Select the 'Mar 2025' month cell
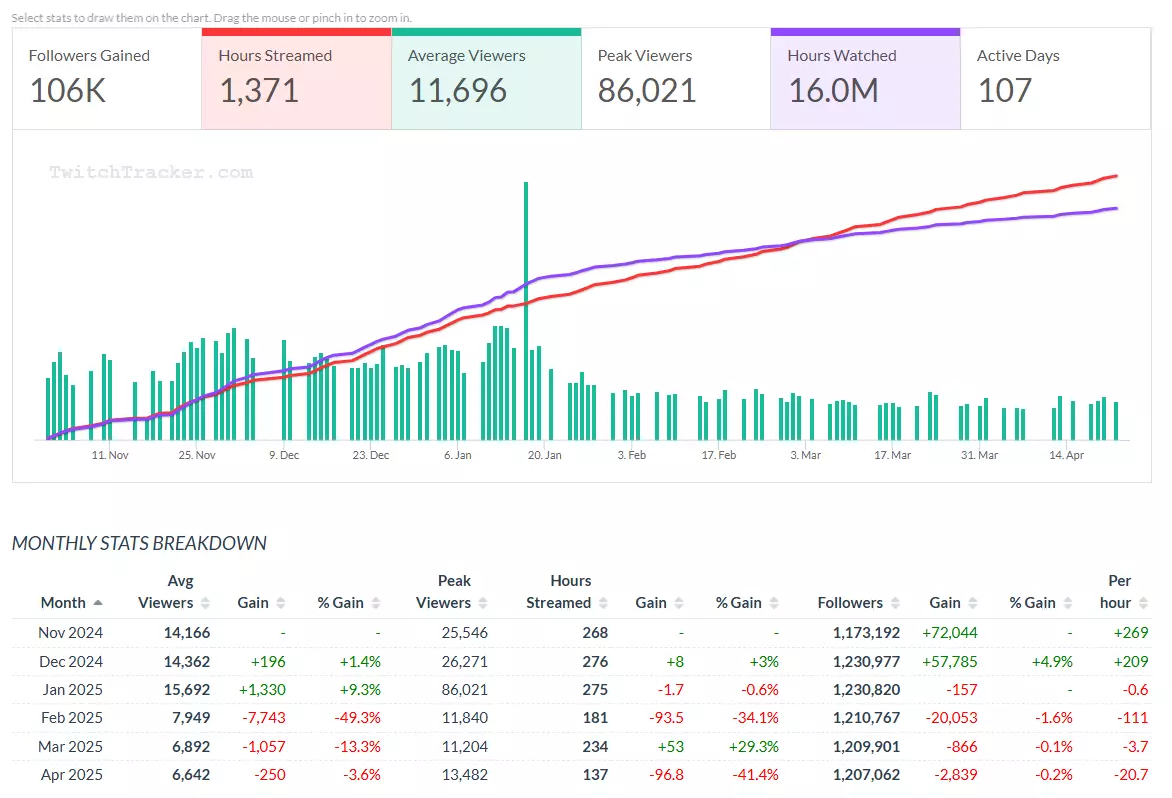The width and height of the screenshot is (1172, 798). (x=71, y=746)
